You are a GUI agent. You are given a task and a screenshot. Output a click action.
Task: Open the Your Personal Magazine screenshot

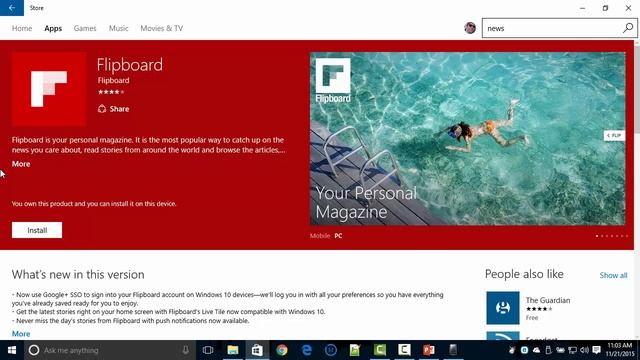tap(467, 139)
